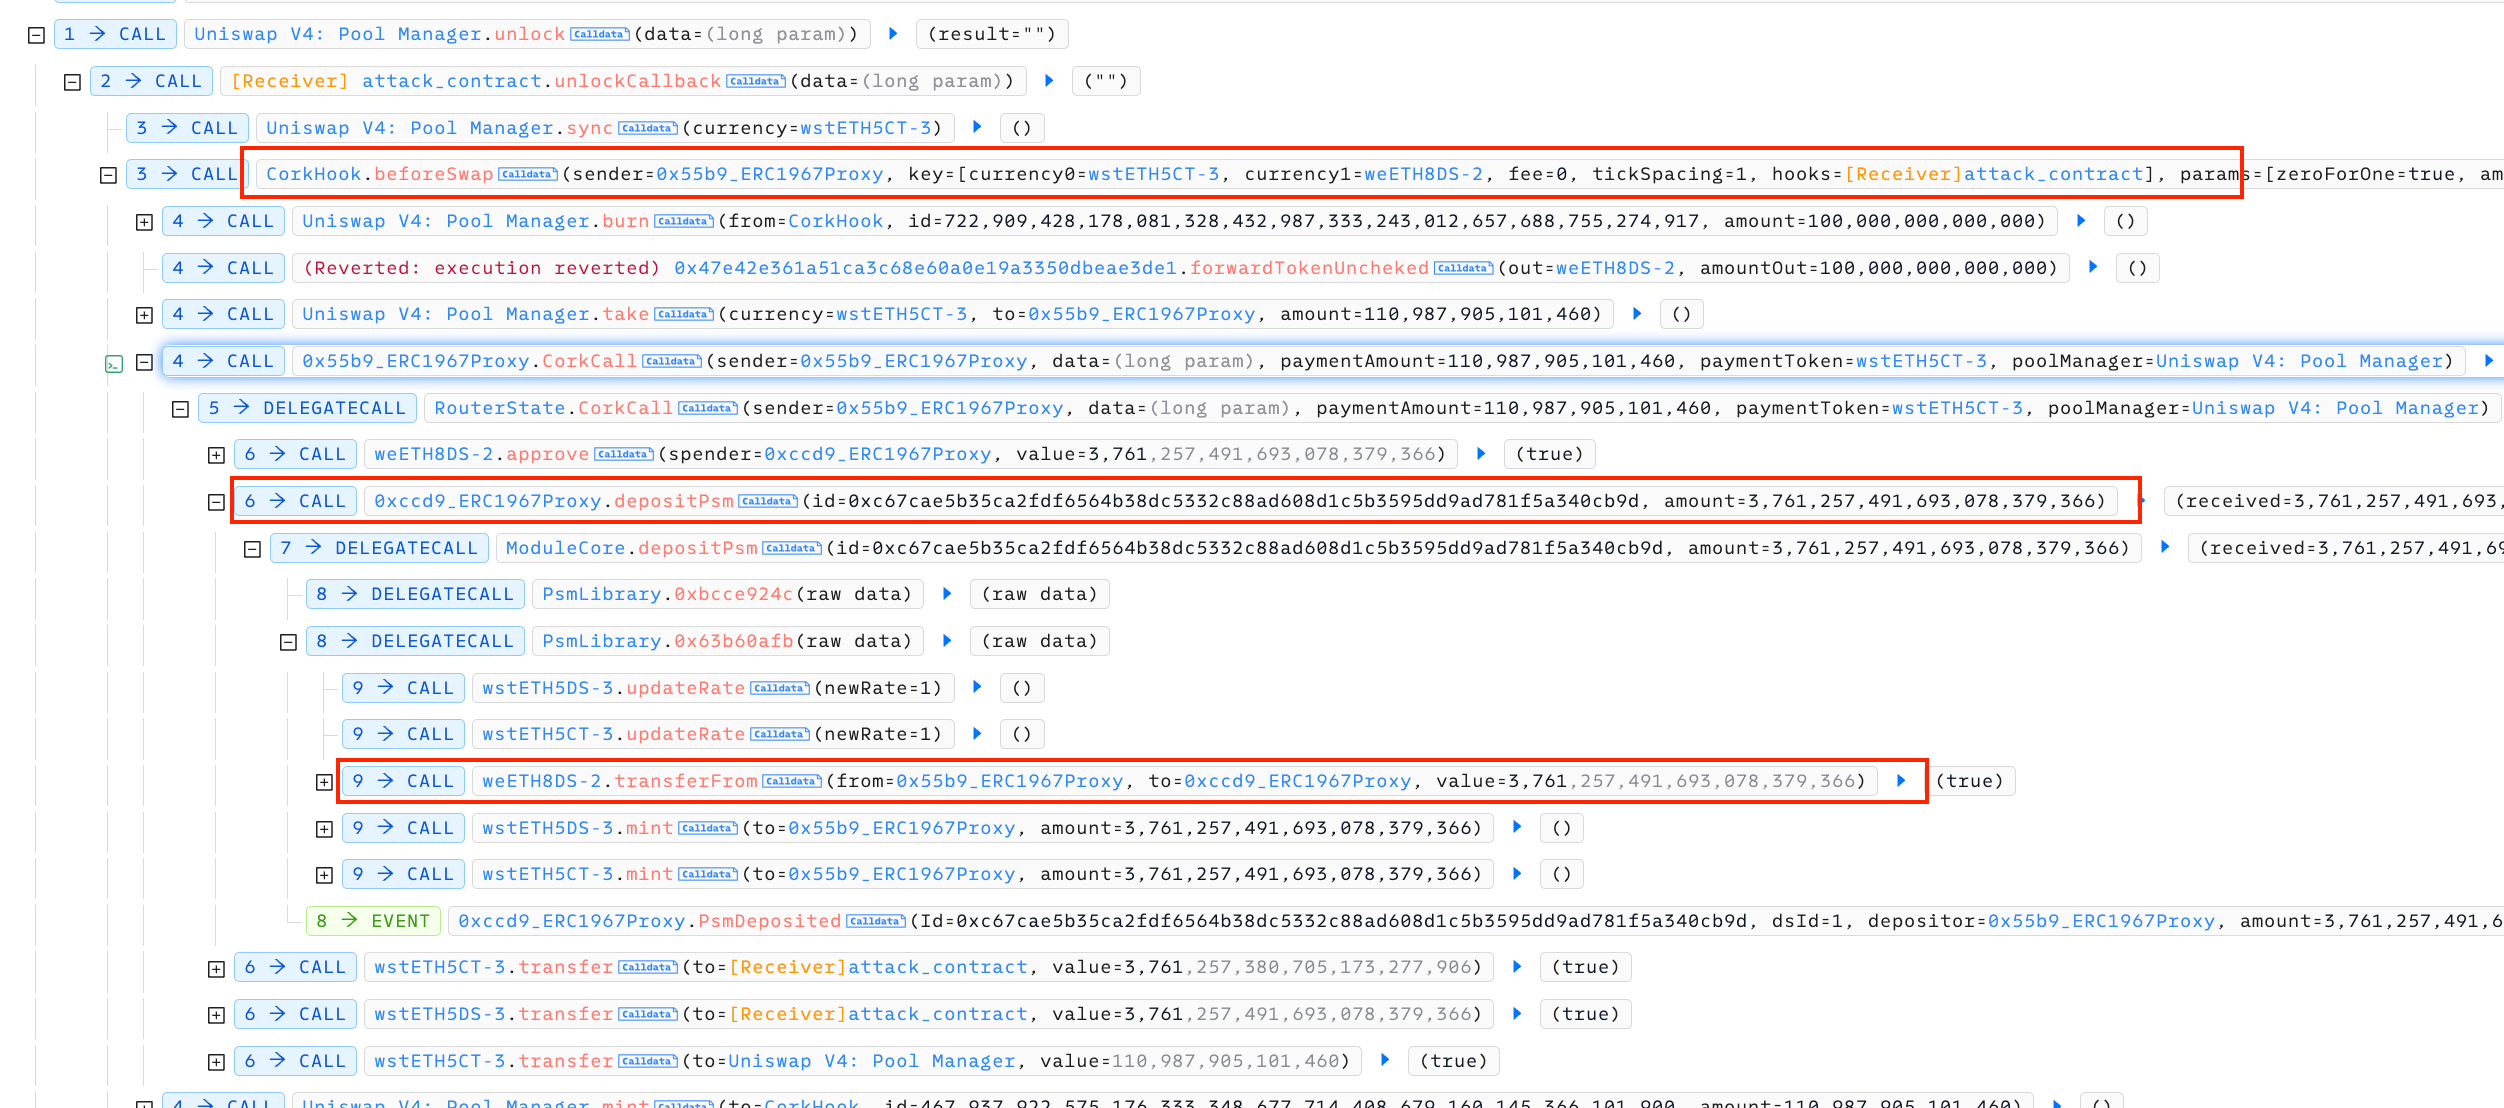2504x1108 pixels.
Task: Open the Calldata badge next to sync
Action: point(648,129)
